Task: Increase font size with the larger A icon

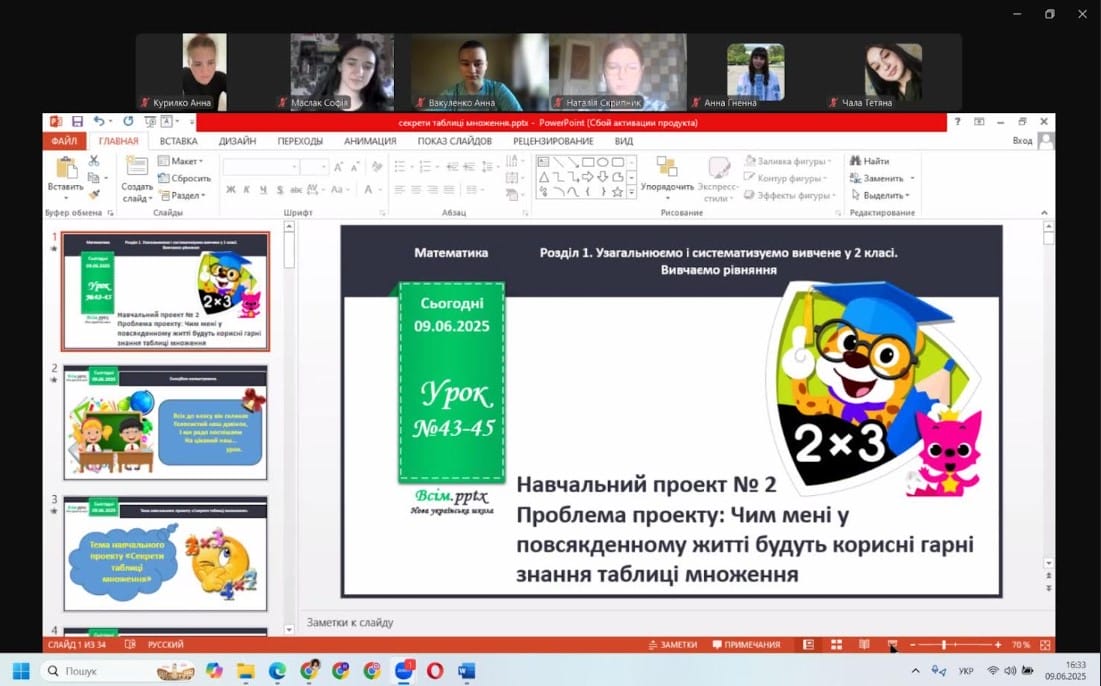Action: pos(338,167)
